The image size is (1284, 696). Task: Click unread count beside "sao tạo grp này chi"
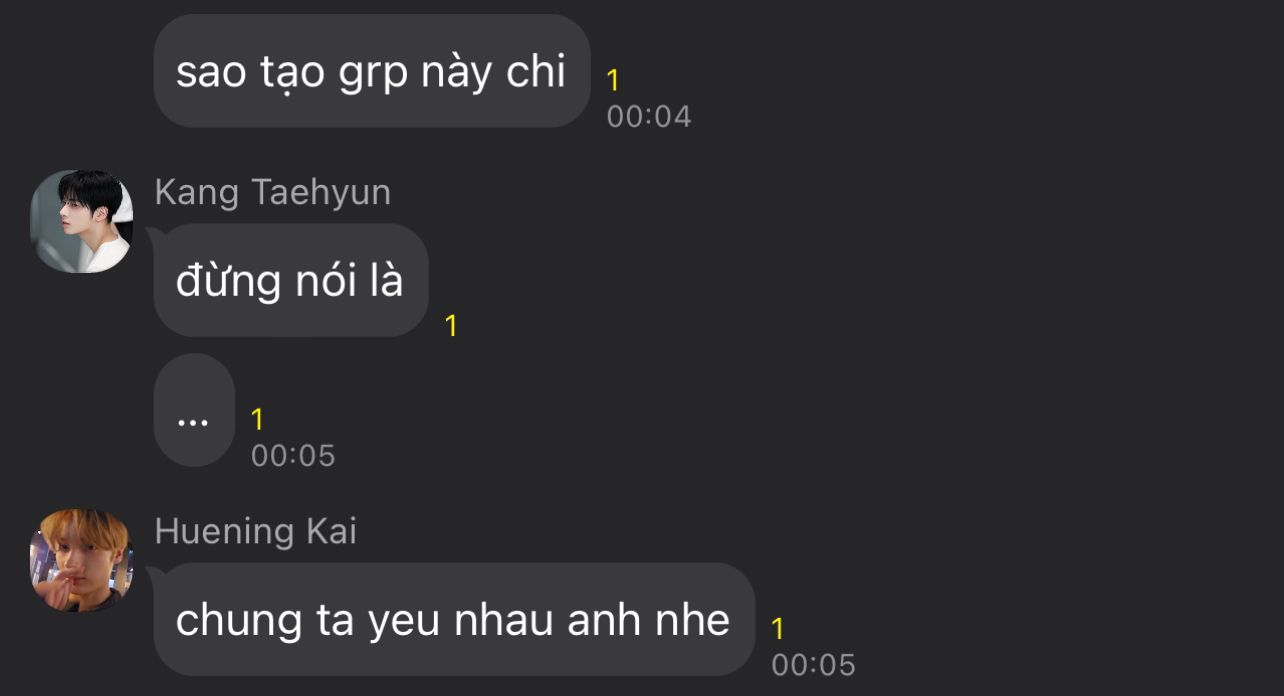(613, 81)
